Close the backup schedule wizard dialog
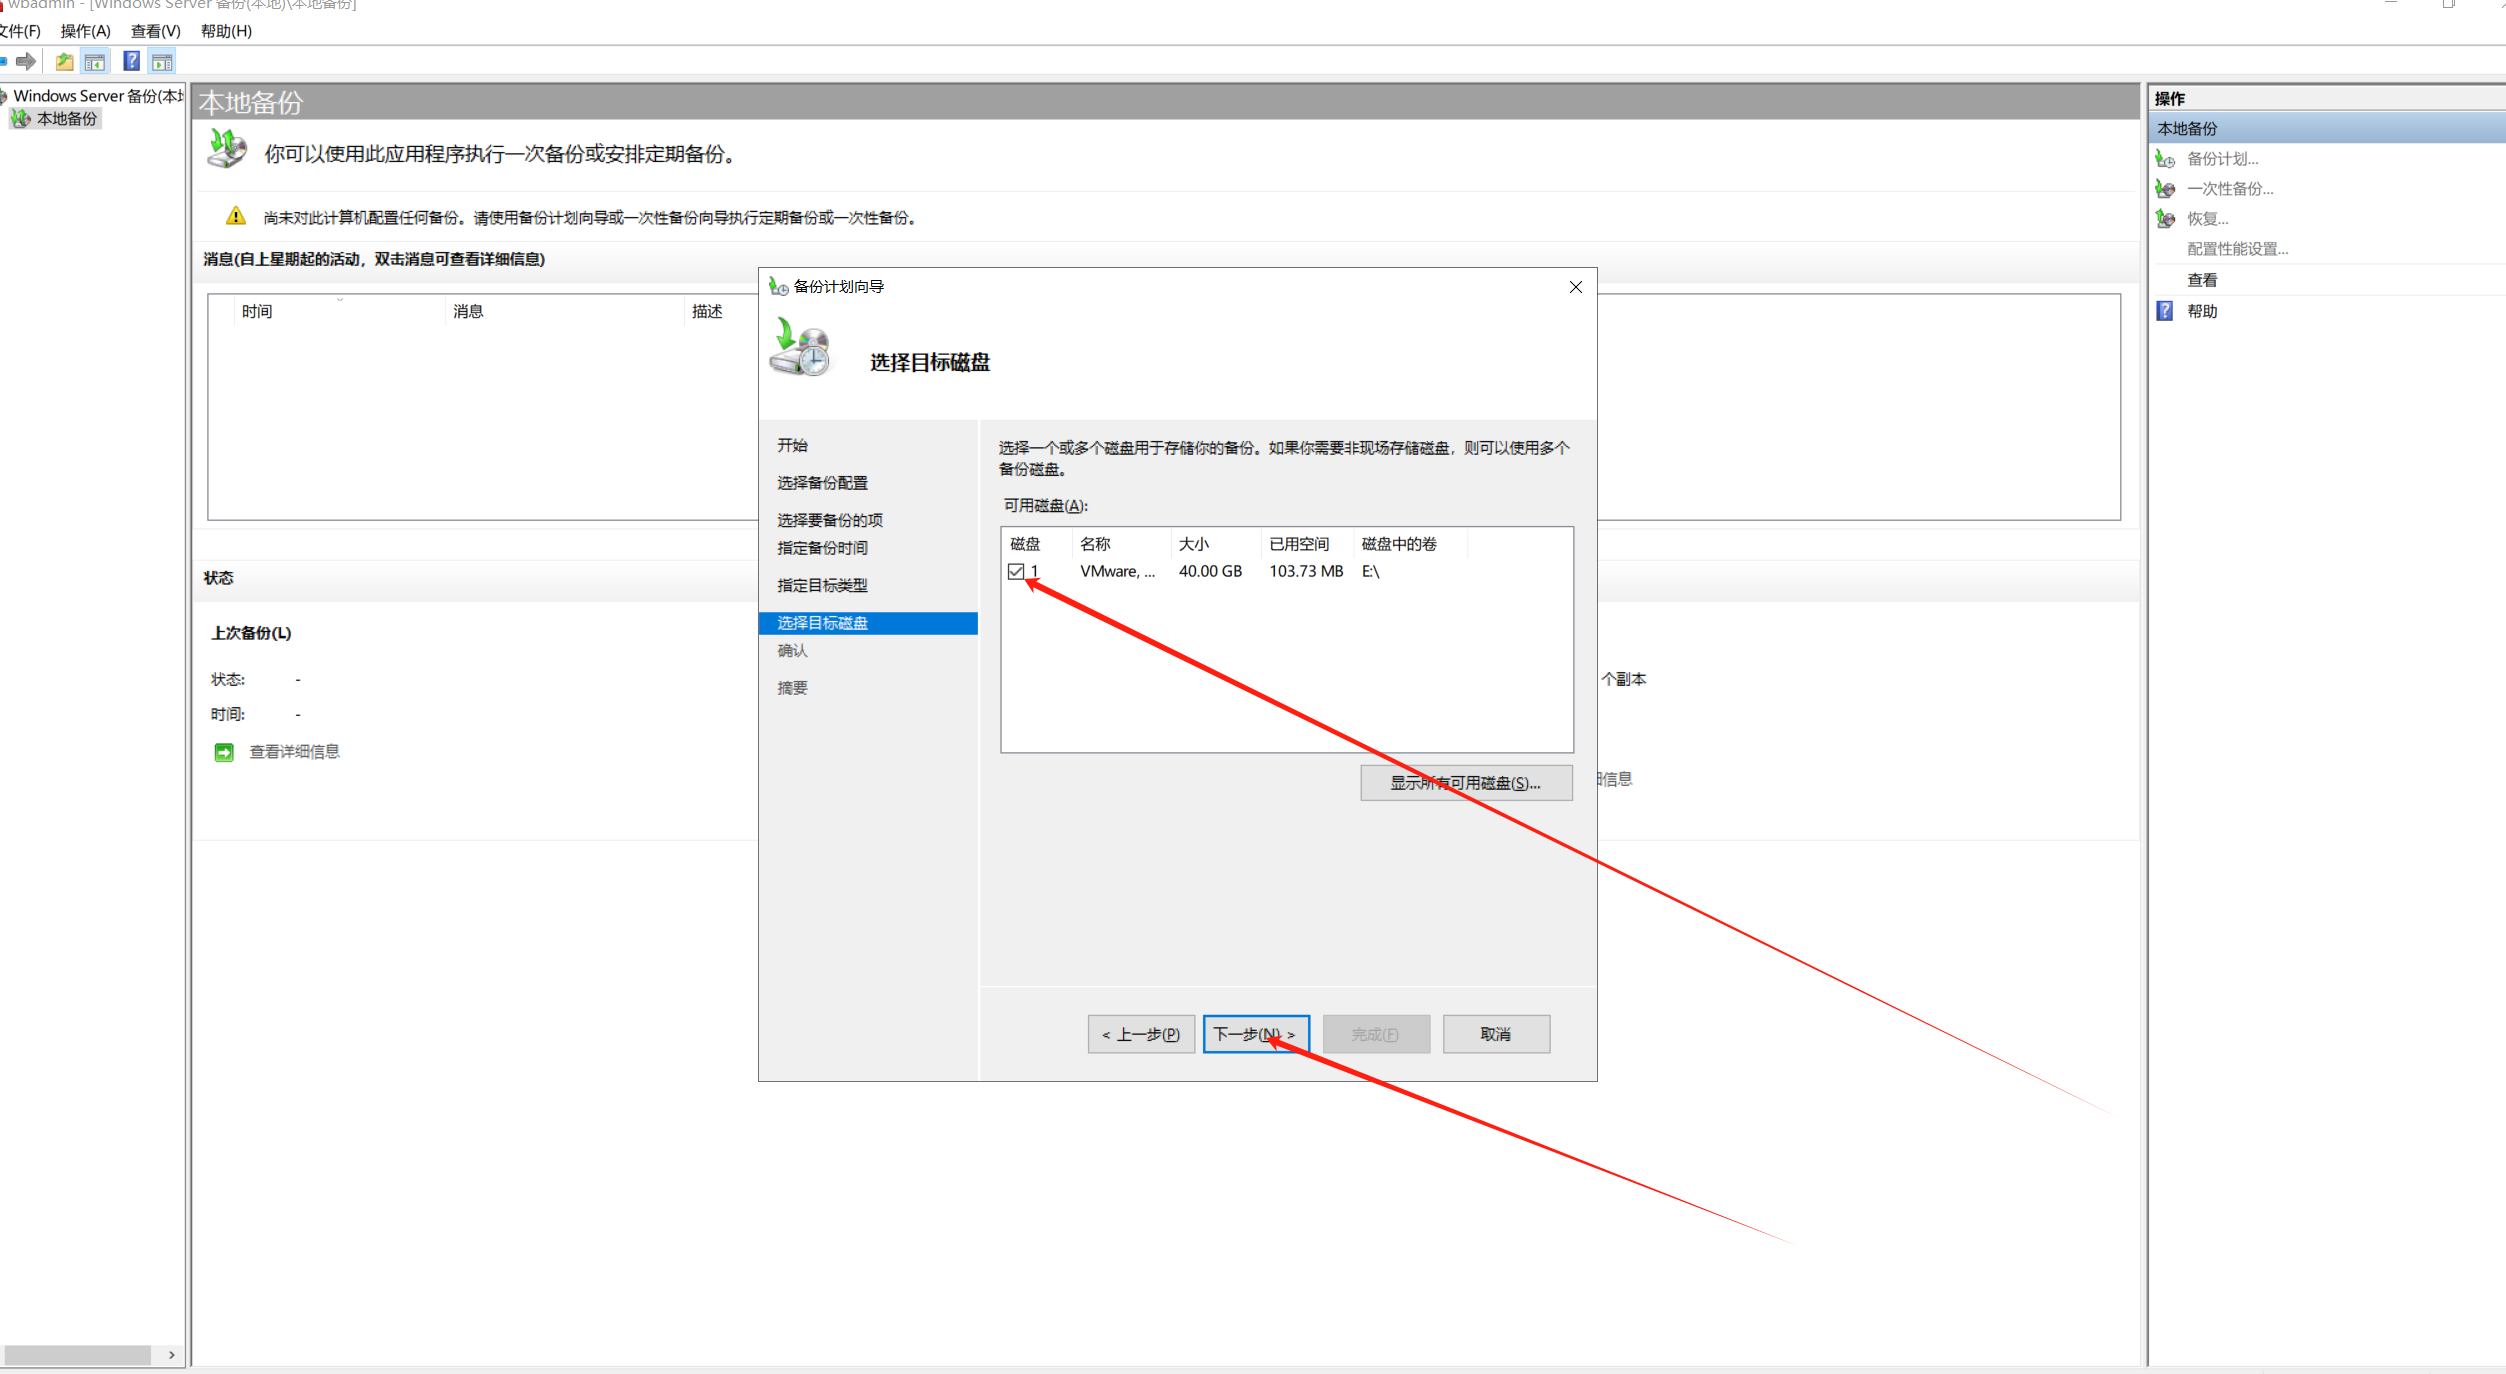 (x=1575, y=287)
